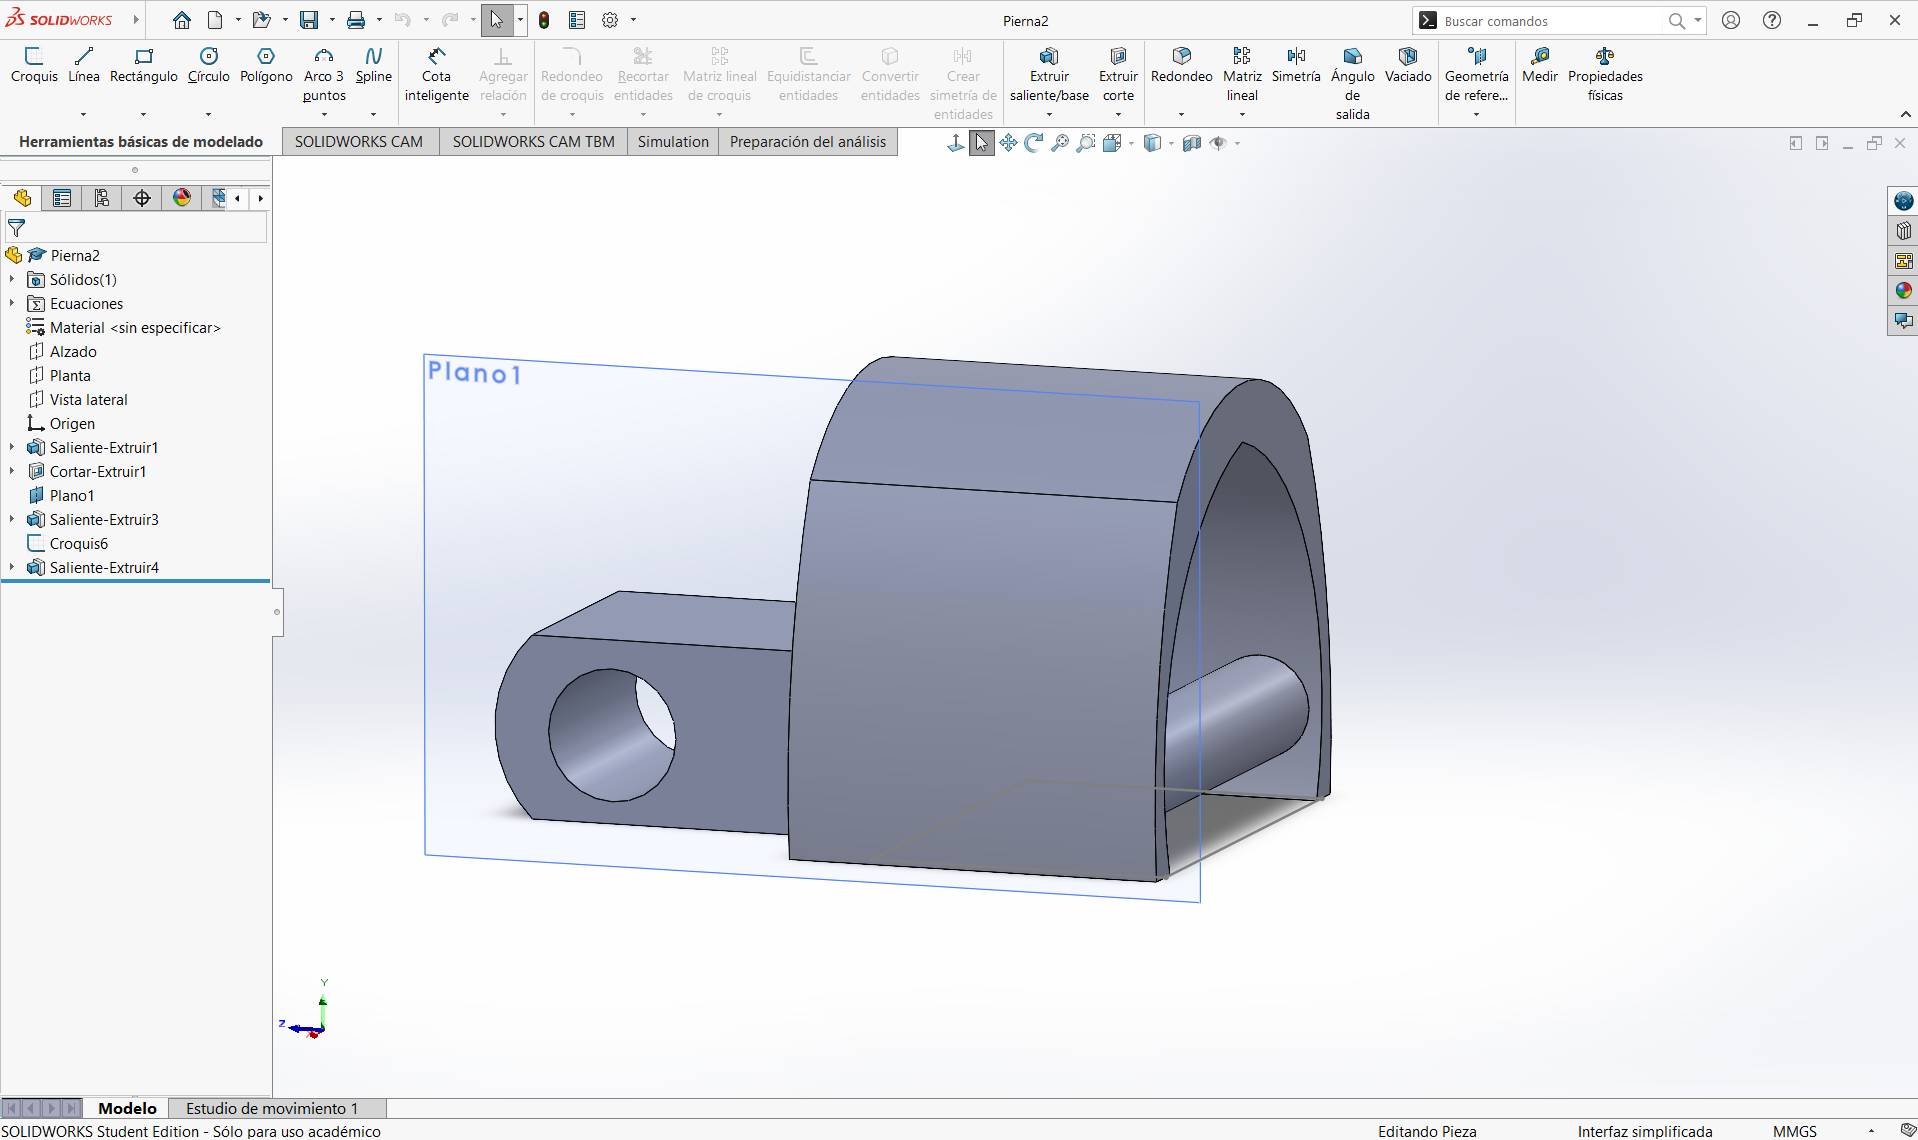Open the Rectángulo tool dropdown arrow
This screenshot has height=1140, width=1918.
(x=143, y=114)
